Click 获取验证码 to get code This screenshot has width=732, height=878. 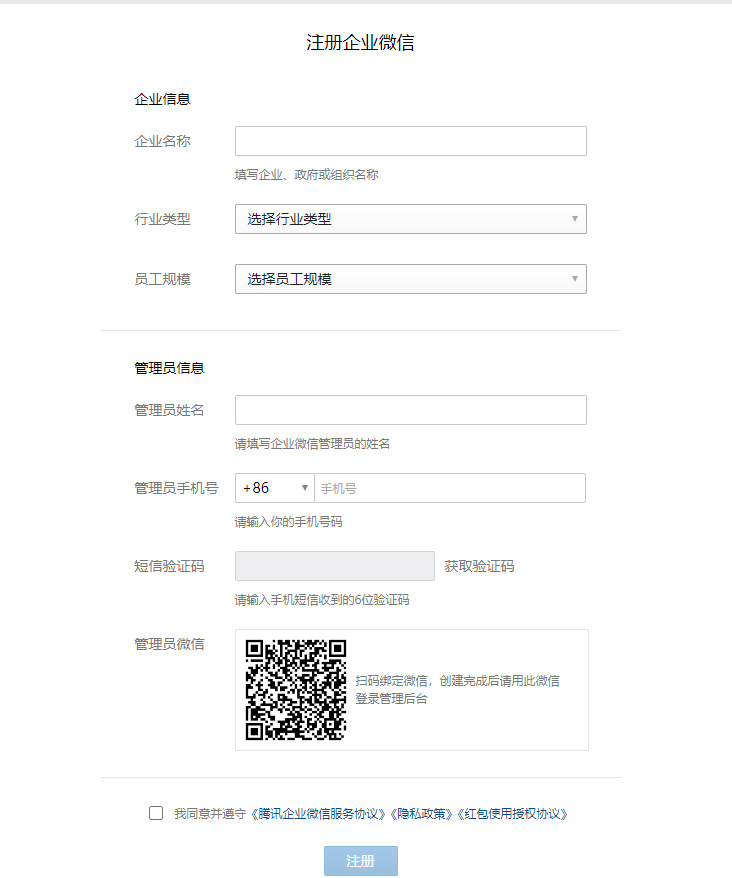tap(479, 566)
